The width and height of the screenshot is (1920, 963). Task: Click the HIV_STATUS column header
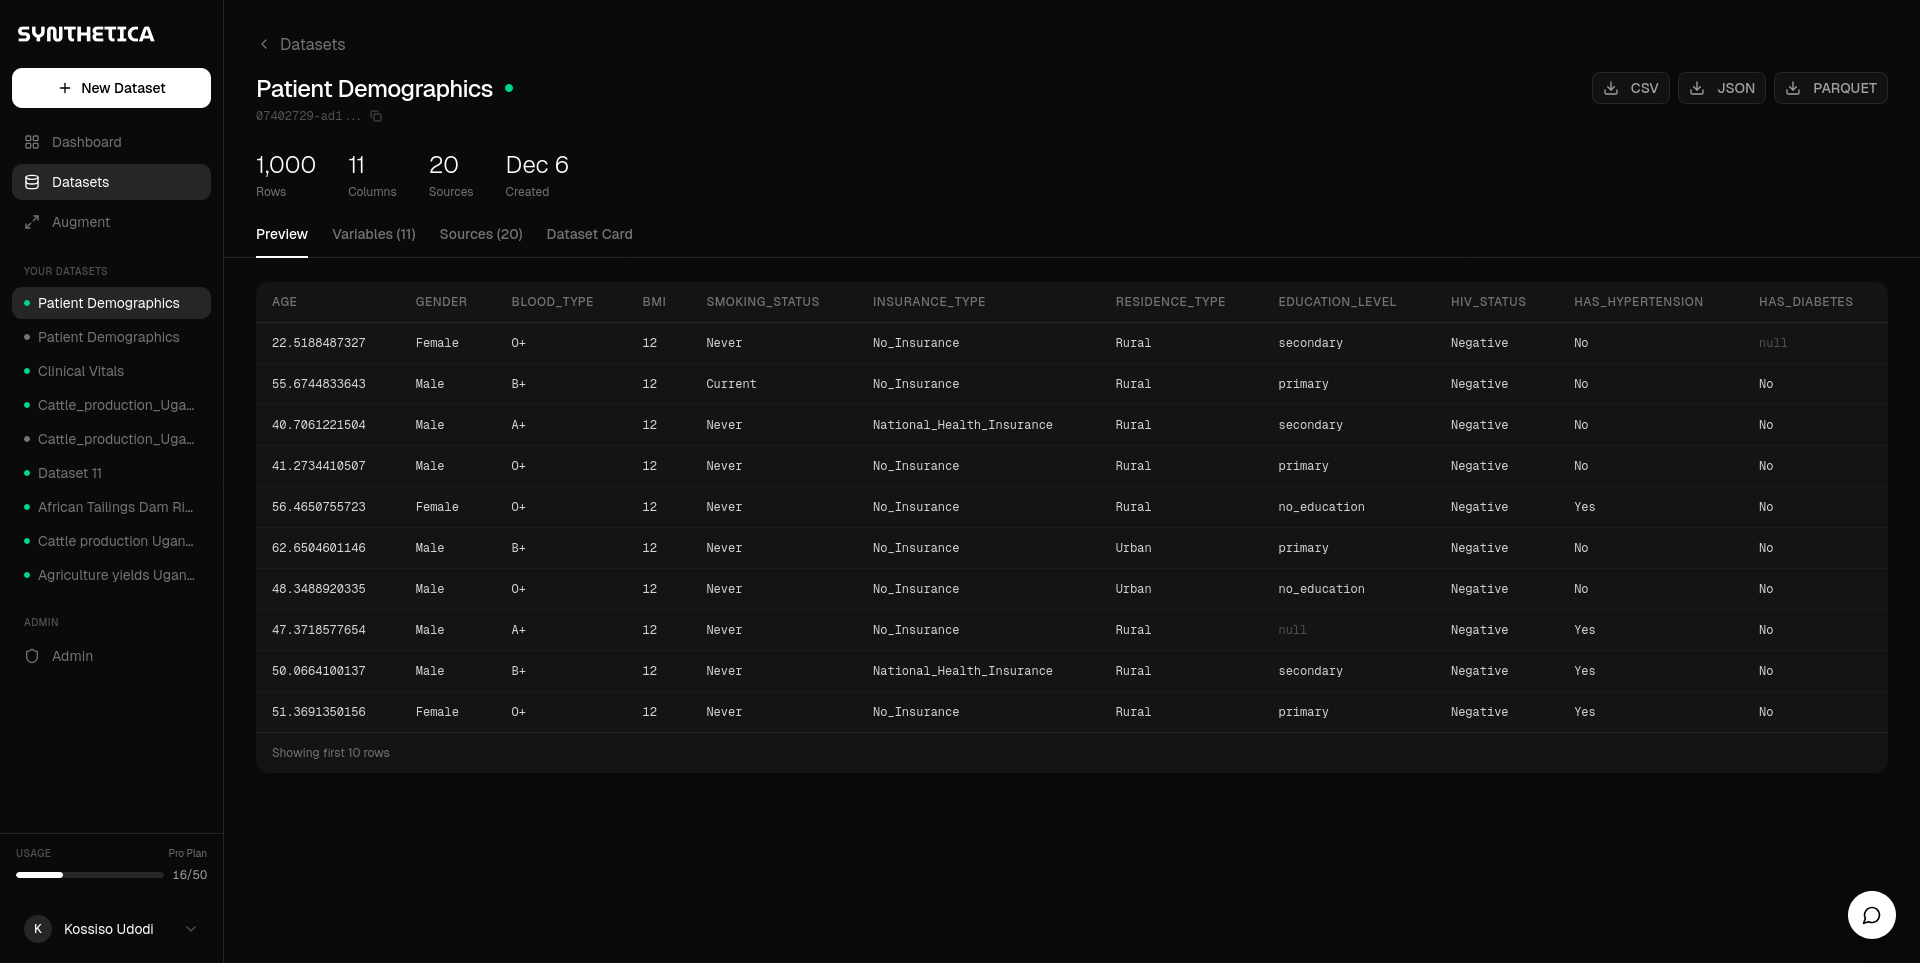click(x=1488, y=302)
